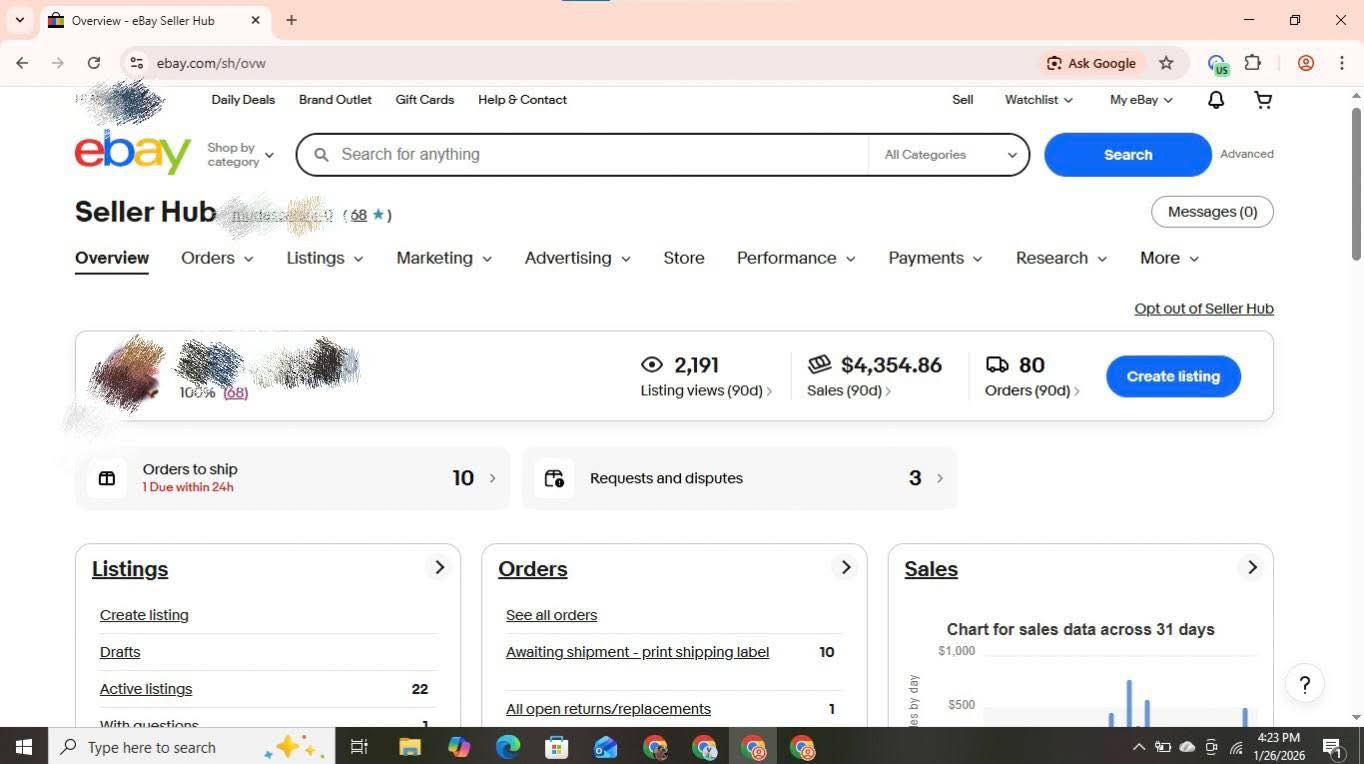Image resolution: width=1364 pixels, height=764 pixels.
Task: Click the browser address bar bookmark star
Action: point(1165,62)
